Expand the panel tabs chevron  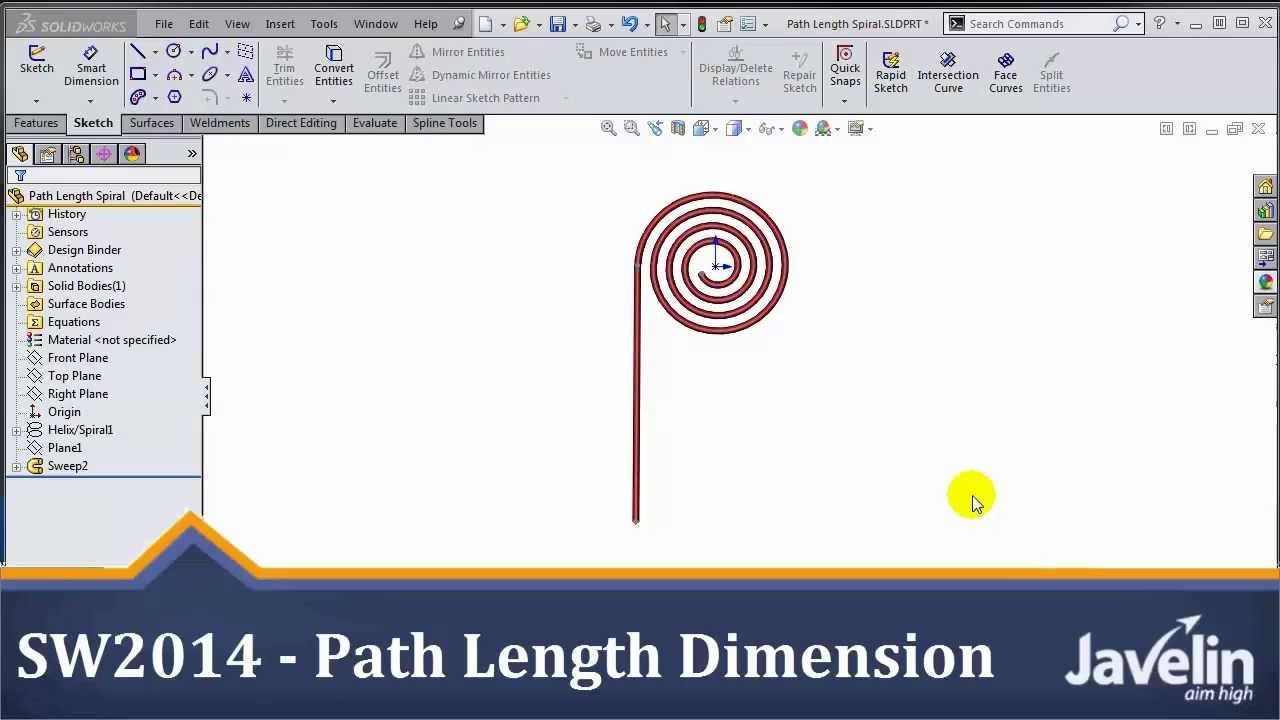(192, 154)
